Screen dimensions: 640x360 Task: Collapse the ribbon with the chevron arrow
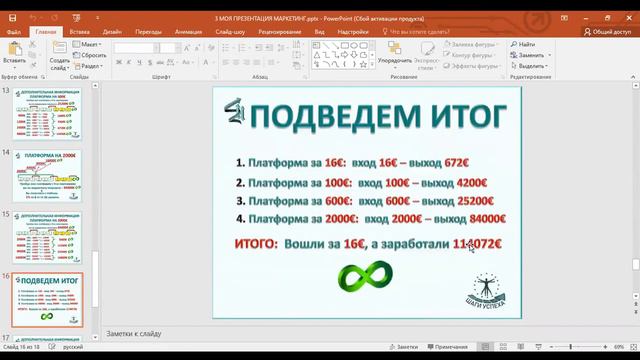[x=633, y=77]
